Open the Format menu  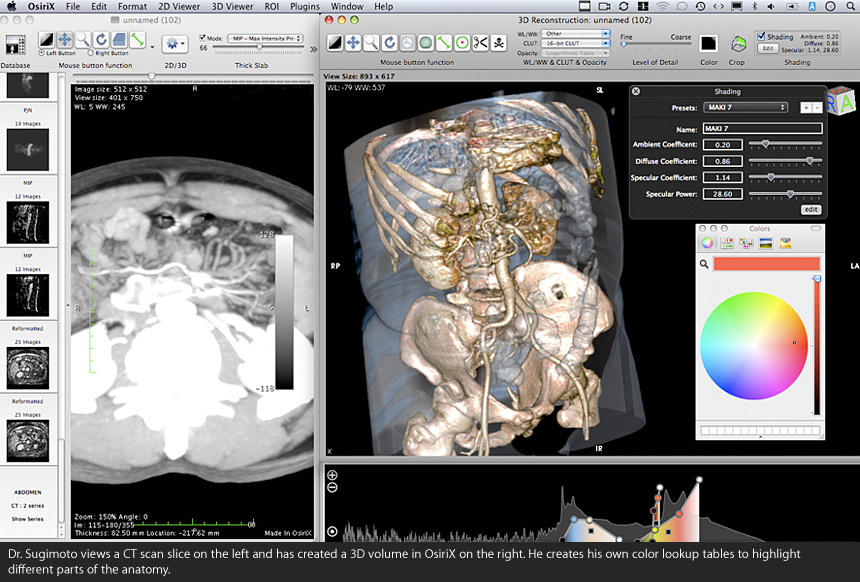pos(132,7)
